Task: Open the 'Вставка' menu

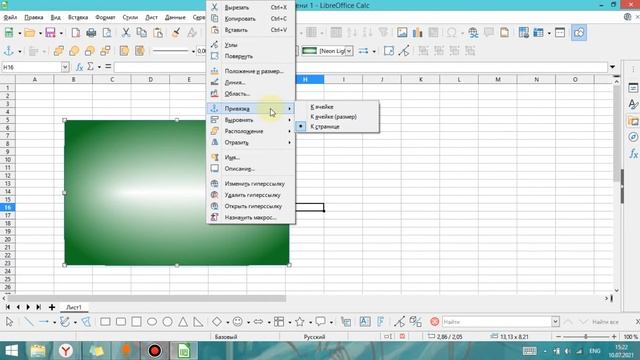Action: (x=78, y=18)
